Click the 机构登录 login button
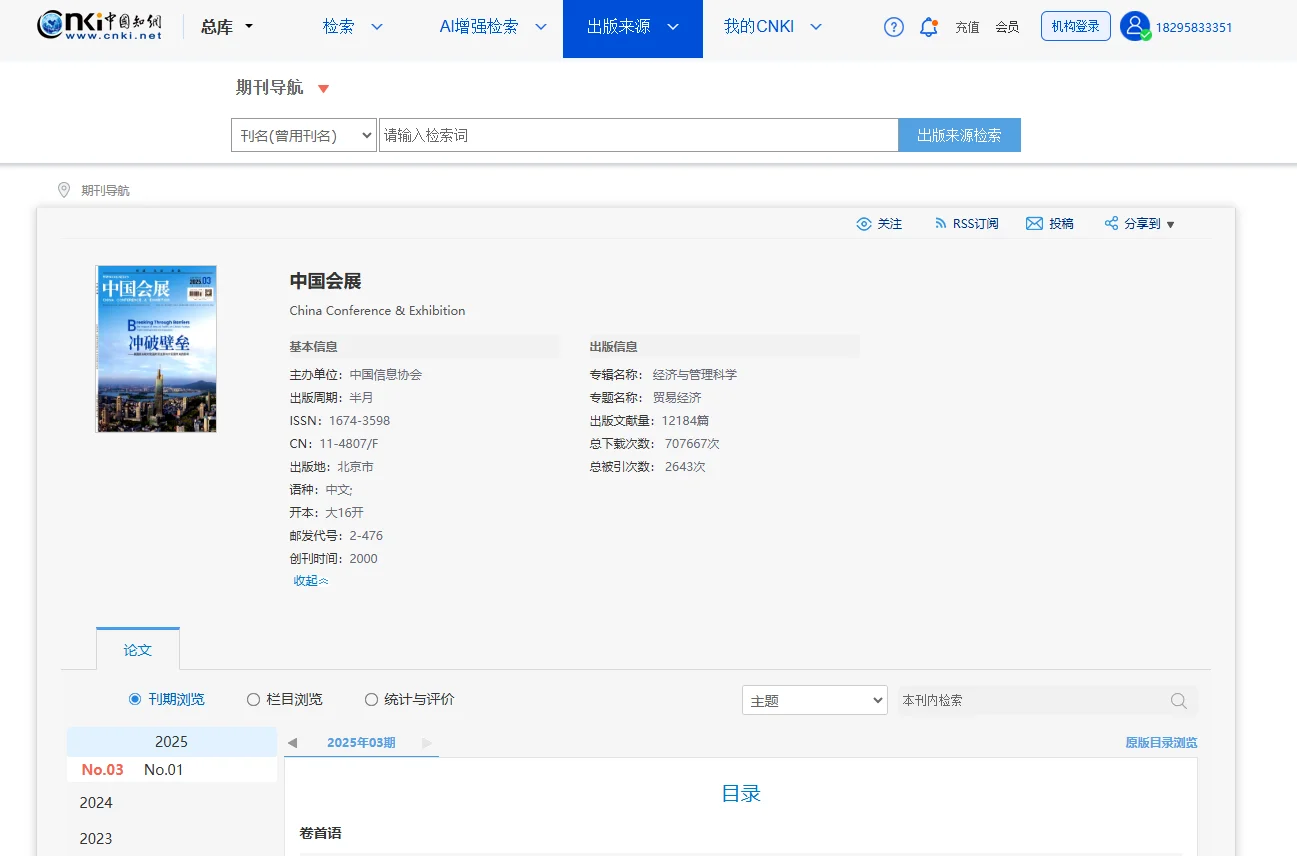The image size is (1297, 856). 1075,26
